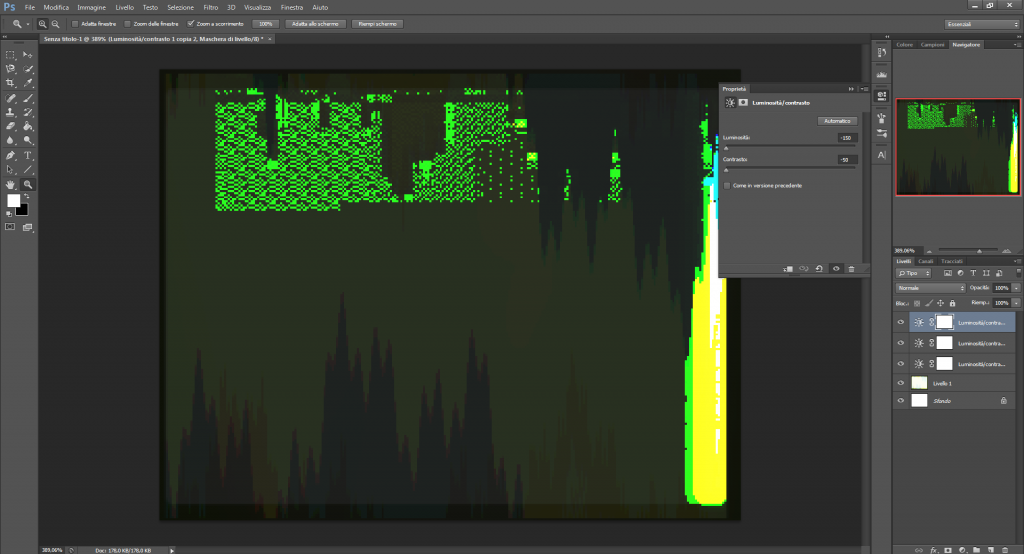Viewport: 1024px width, 554px height.
Task: Select the Crop tool
Action: pyautogui.click(x=10, y=83)
